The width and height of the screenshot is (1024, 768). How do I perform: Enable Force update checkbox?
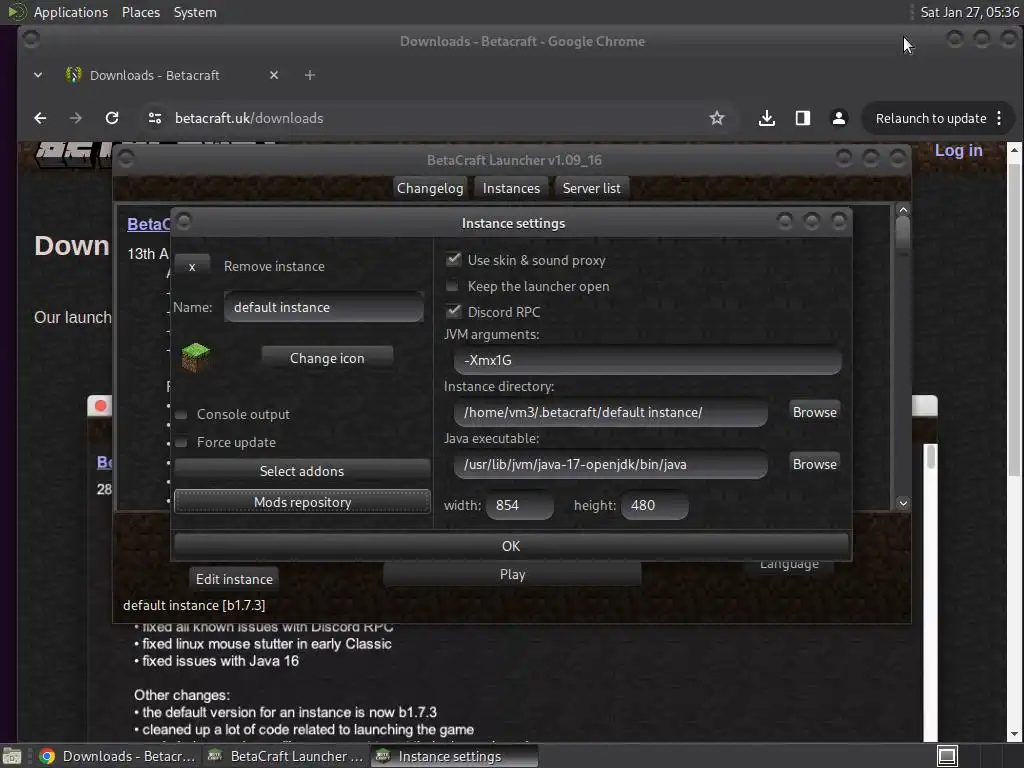click(182, 443)
